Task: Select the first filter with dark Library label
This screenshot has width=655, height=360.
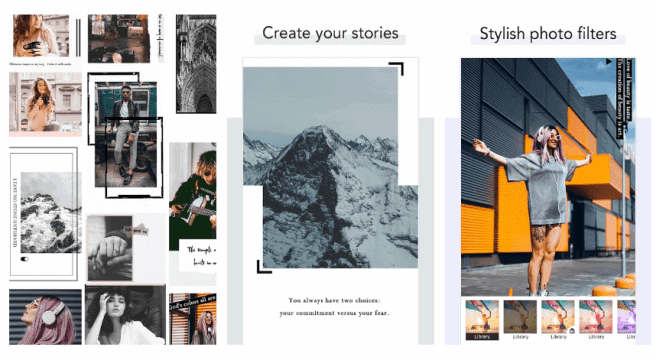Action: [482, 320]
